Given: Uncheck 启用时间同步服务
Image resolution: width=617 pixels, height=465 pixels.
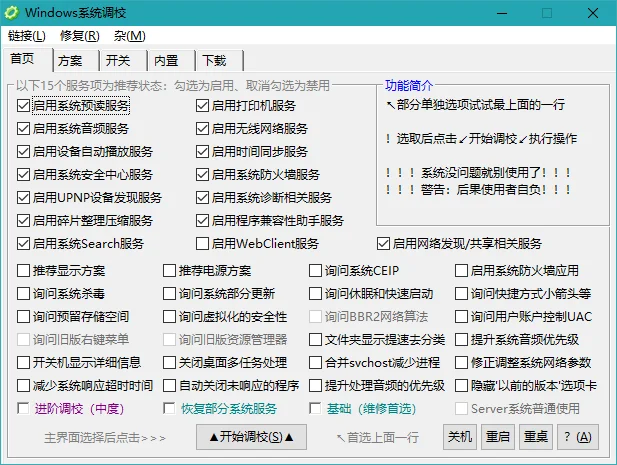Looking at the screenshot, I should pyautogui.click(x=202, y=151).
